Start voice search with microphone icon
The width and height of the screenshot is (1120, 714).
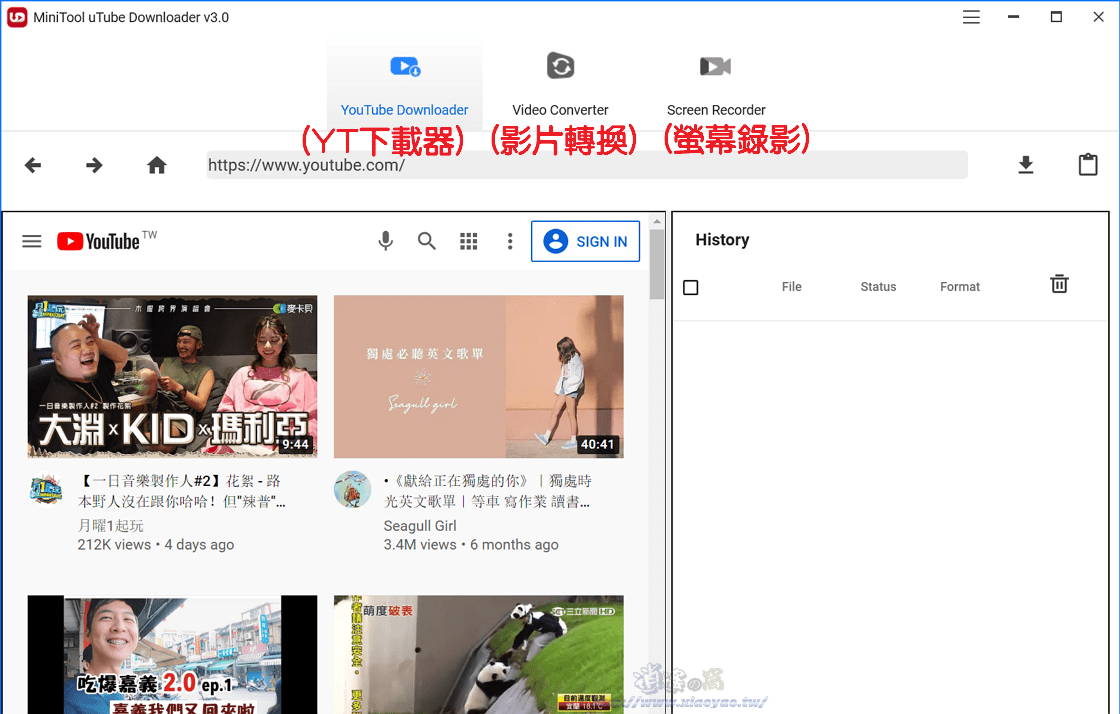(x=385, y=241)
